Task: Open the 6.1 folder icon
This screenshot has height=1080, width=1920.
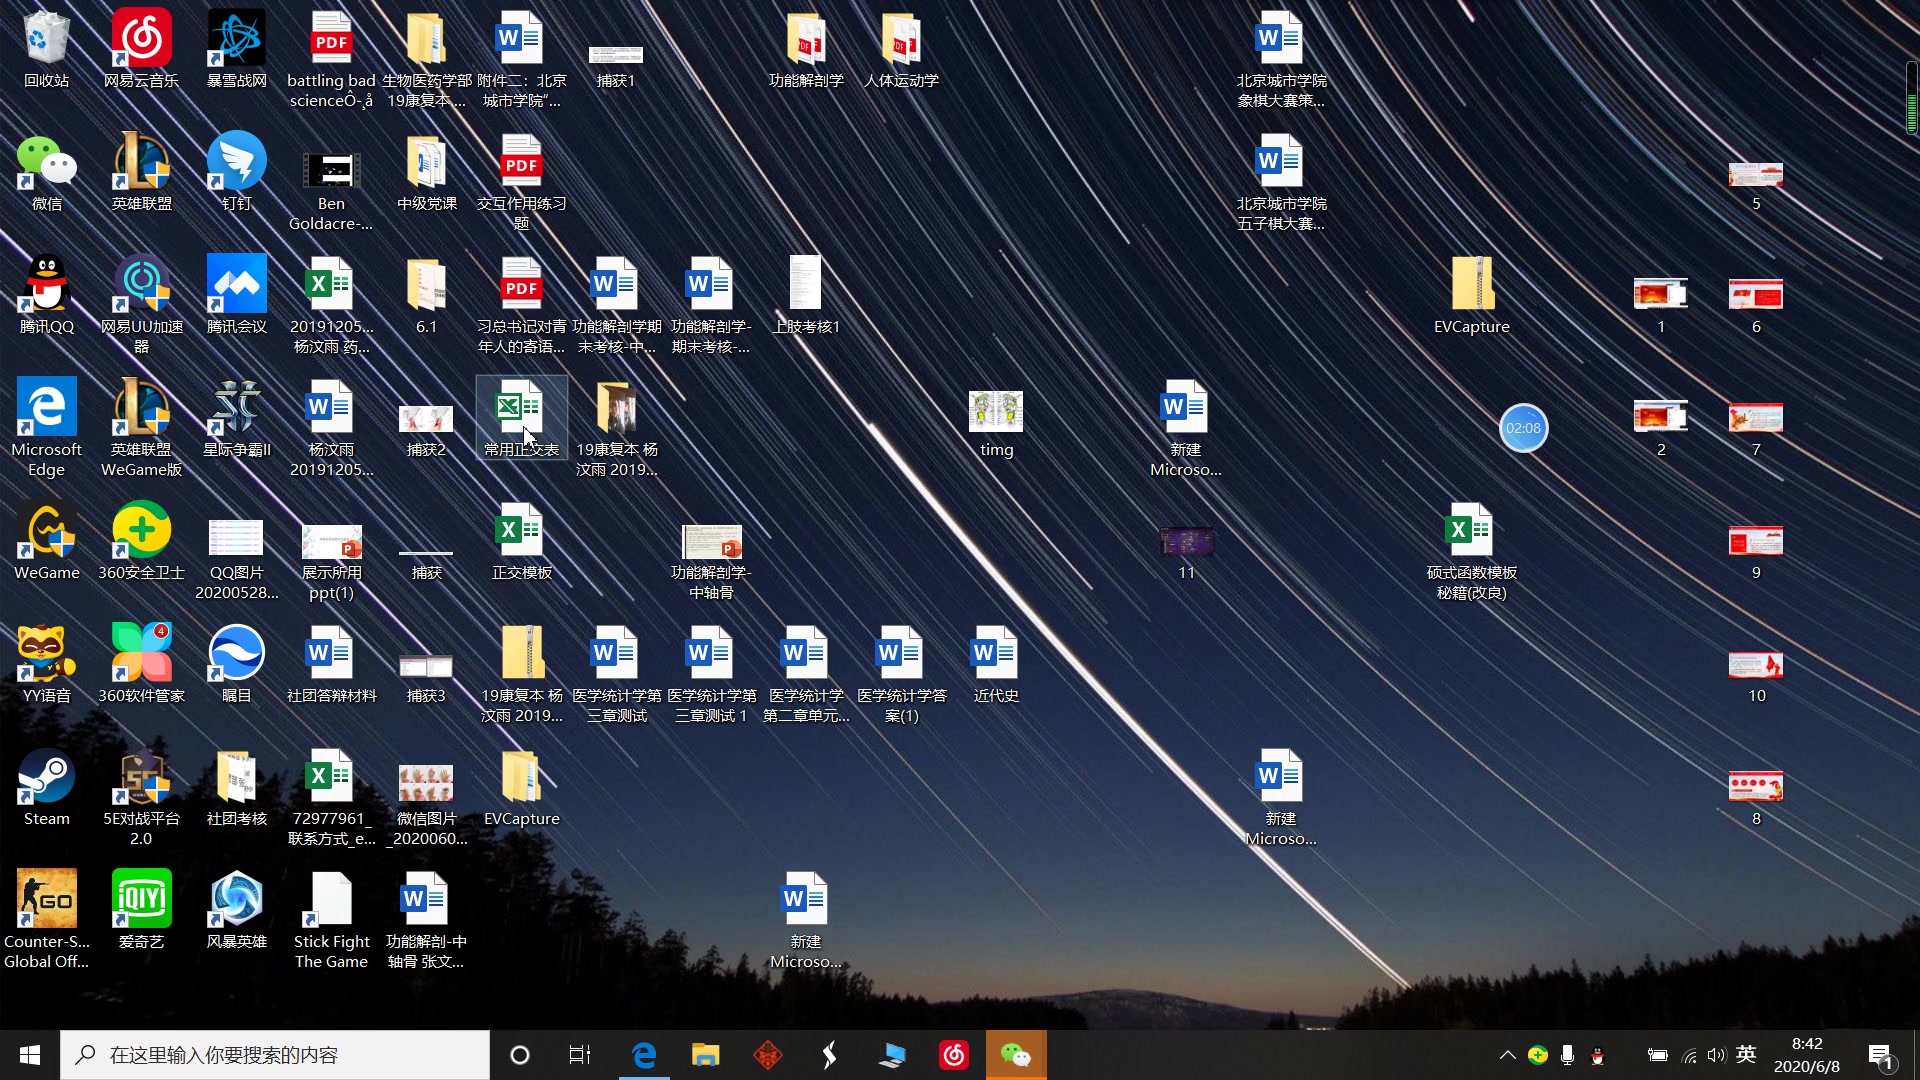Action: (x=426, y=296)
